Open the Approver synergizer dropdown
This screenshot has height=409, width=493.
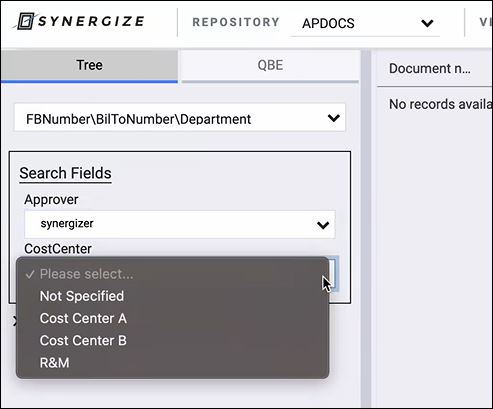[180, 224]
